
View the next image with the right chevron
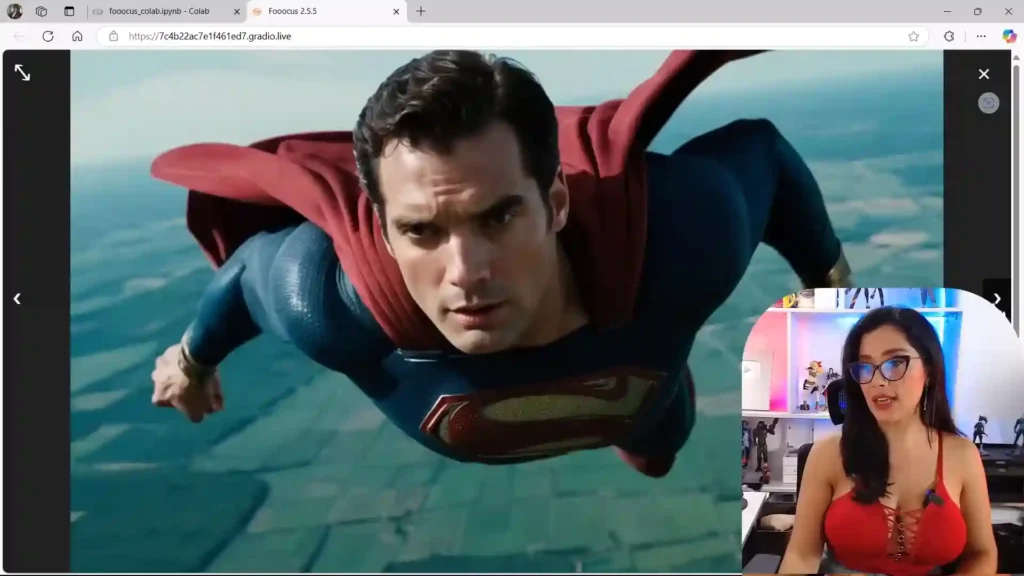[997, 298]
